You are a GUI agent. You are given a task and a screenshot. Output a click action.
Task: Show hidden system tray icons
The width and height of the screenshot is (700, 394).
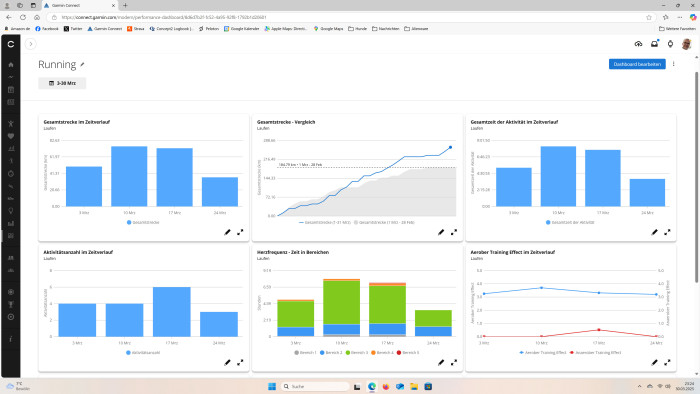[x=639, y=386]
